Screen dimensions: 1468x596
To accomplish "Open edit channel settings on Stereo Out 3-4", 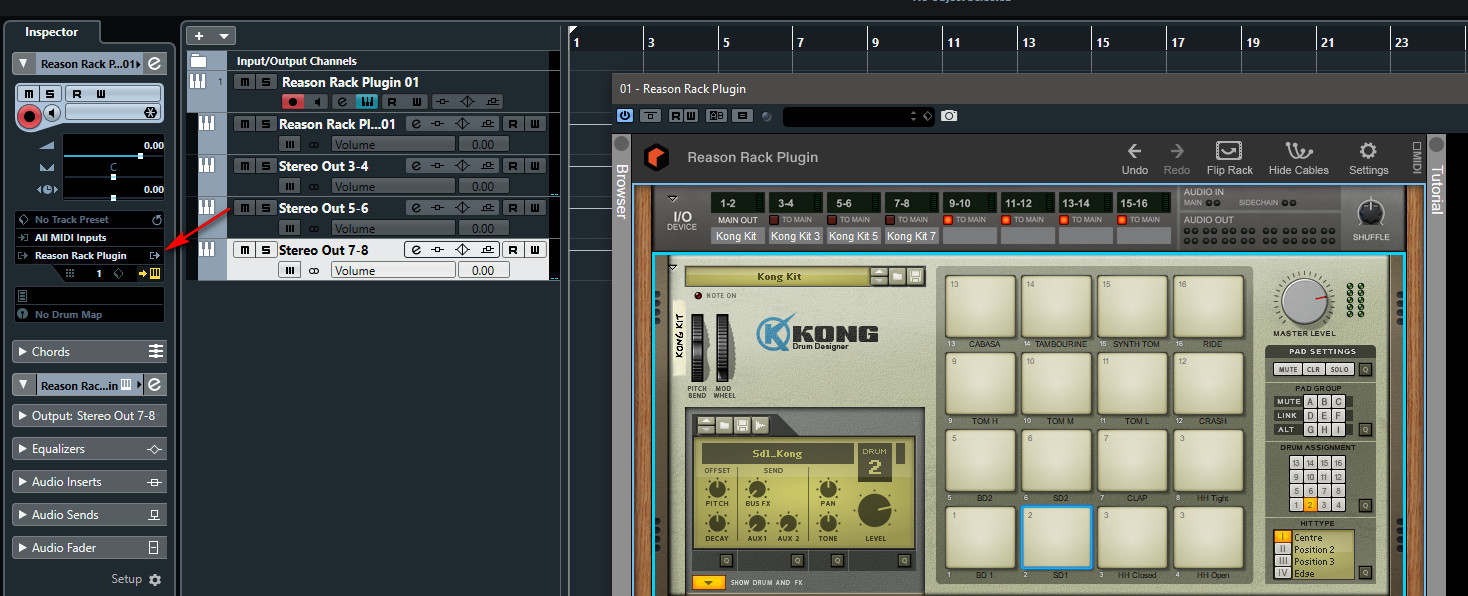I will (415, 166).
